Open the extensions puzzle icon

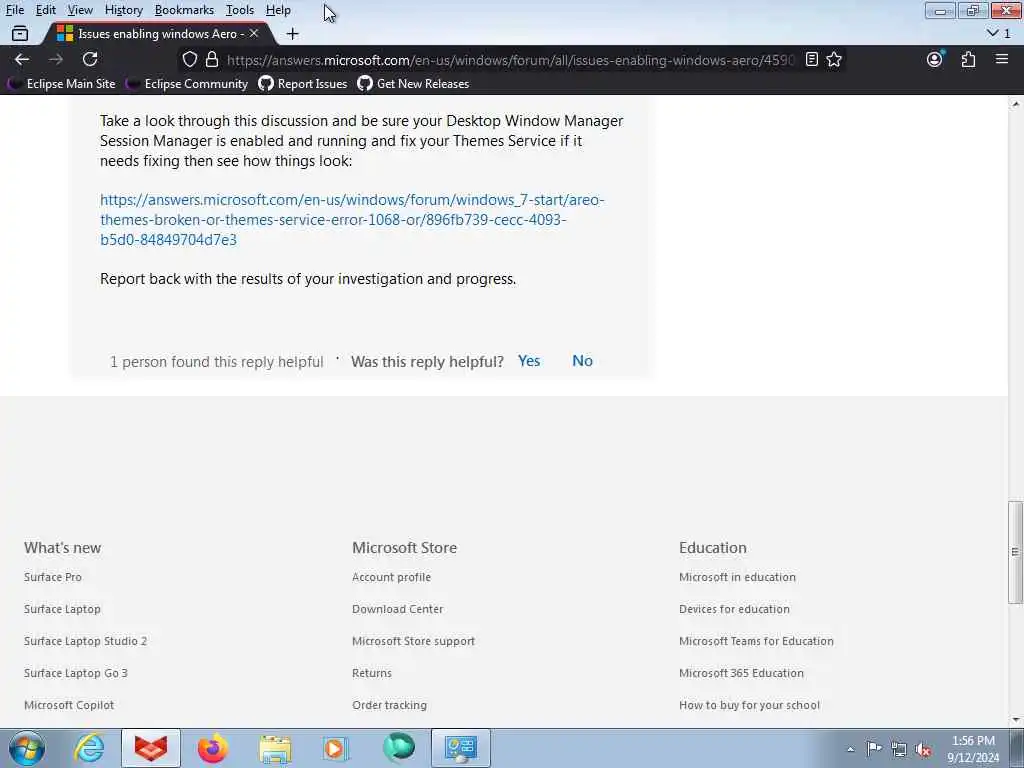pos(968,59)
